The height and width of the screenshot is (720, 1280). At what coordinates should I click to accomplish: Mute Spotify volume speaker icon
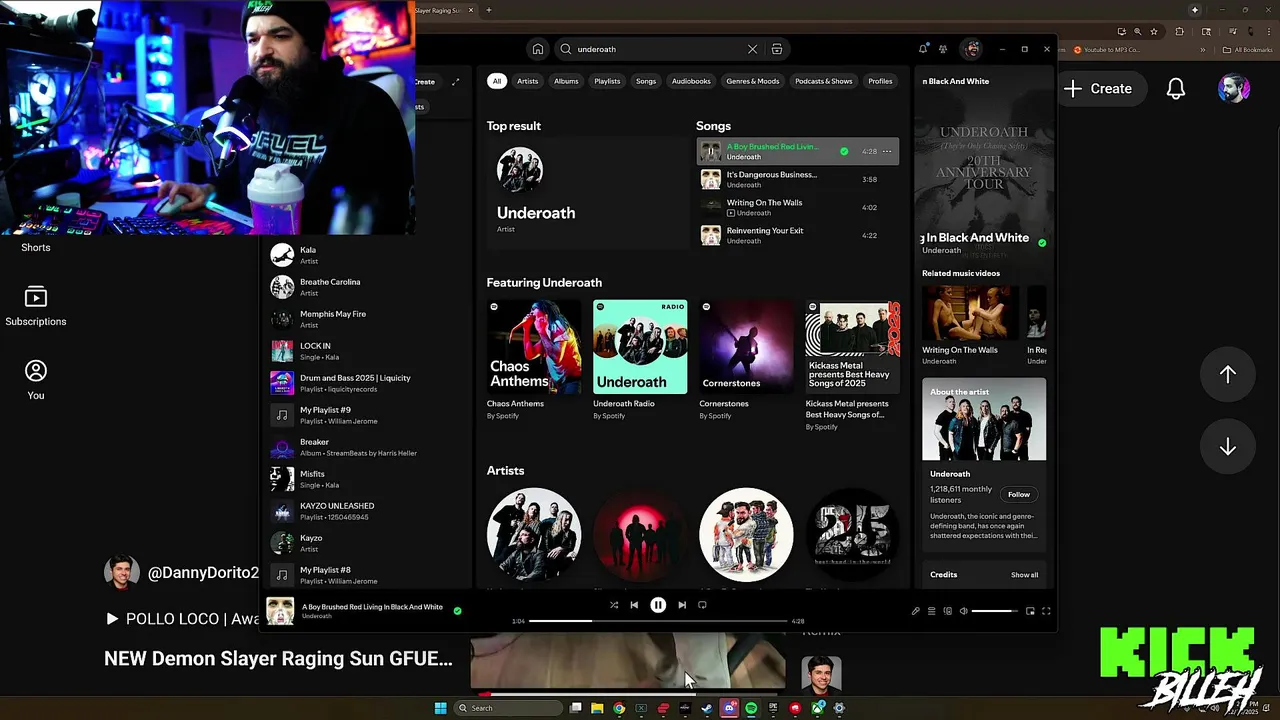point(964,611)
